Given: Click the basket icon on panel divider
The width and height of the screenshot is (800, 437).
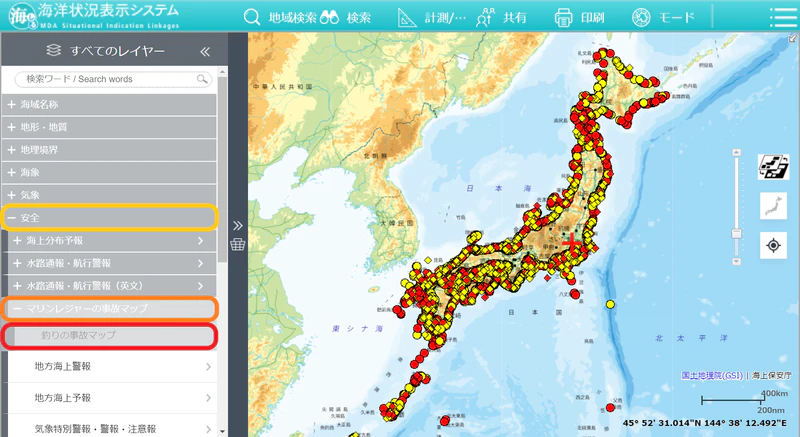Looking at the screenshot, I should tap(238, 244).
